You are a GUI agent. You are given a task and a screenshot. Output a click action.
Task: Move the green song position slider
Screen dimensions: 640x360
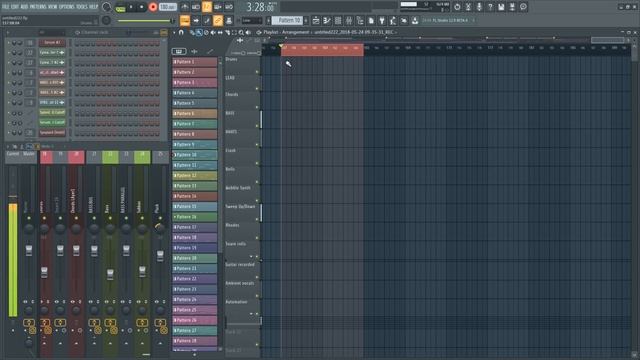coord(145,20)
